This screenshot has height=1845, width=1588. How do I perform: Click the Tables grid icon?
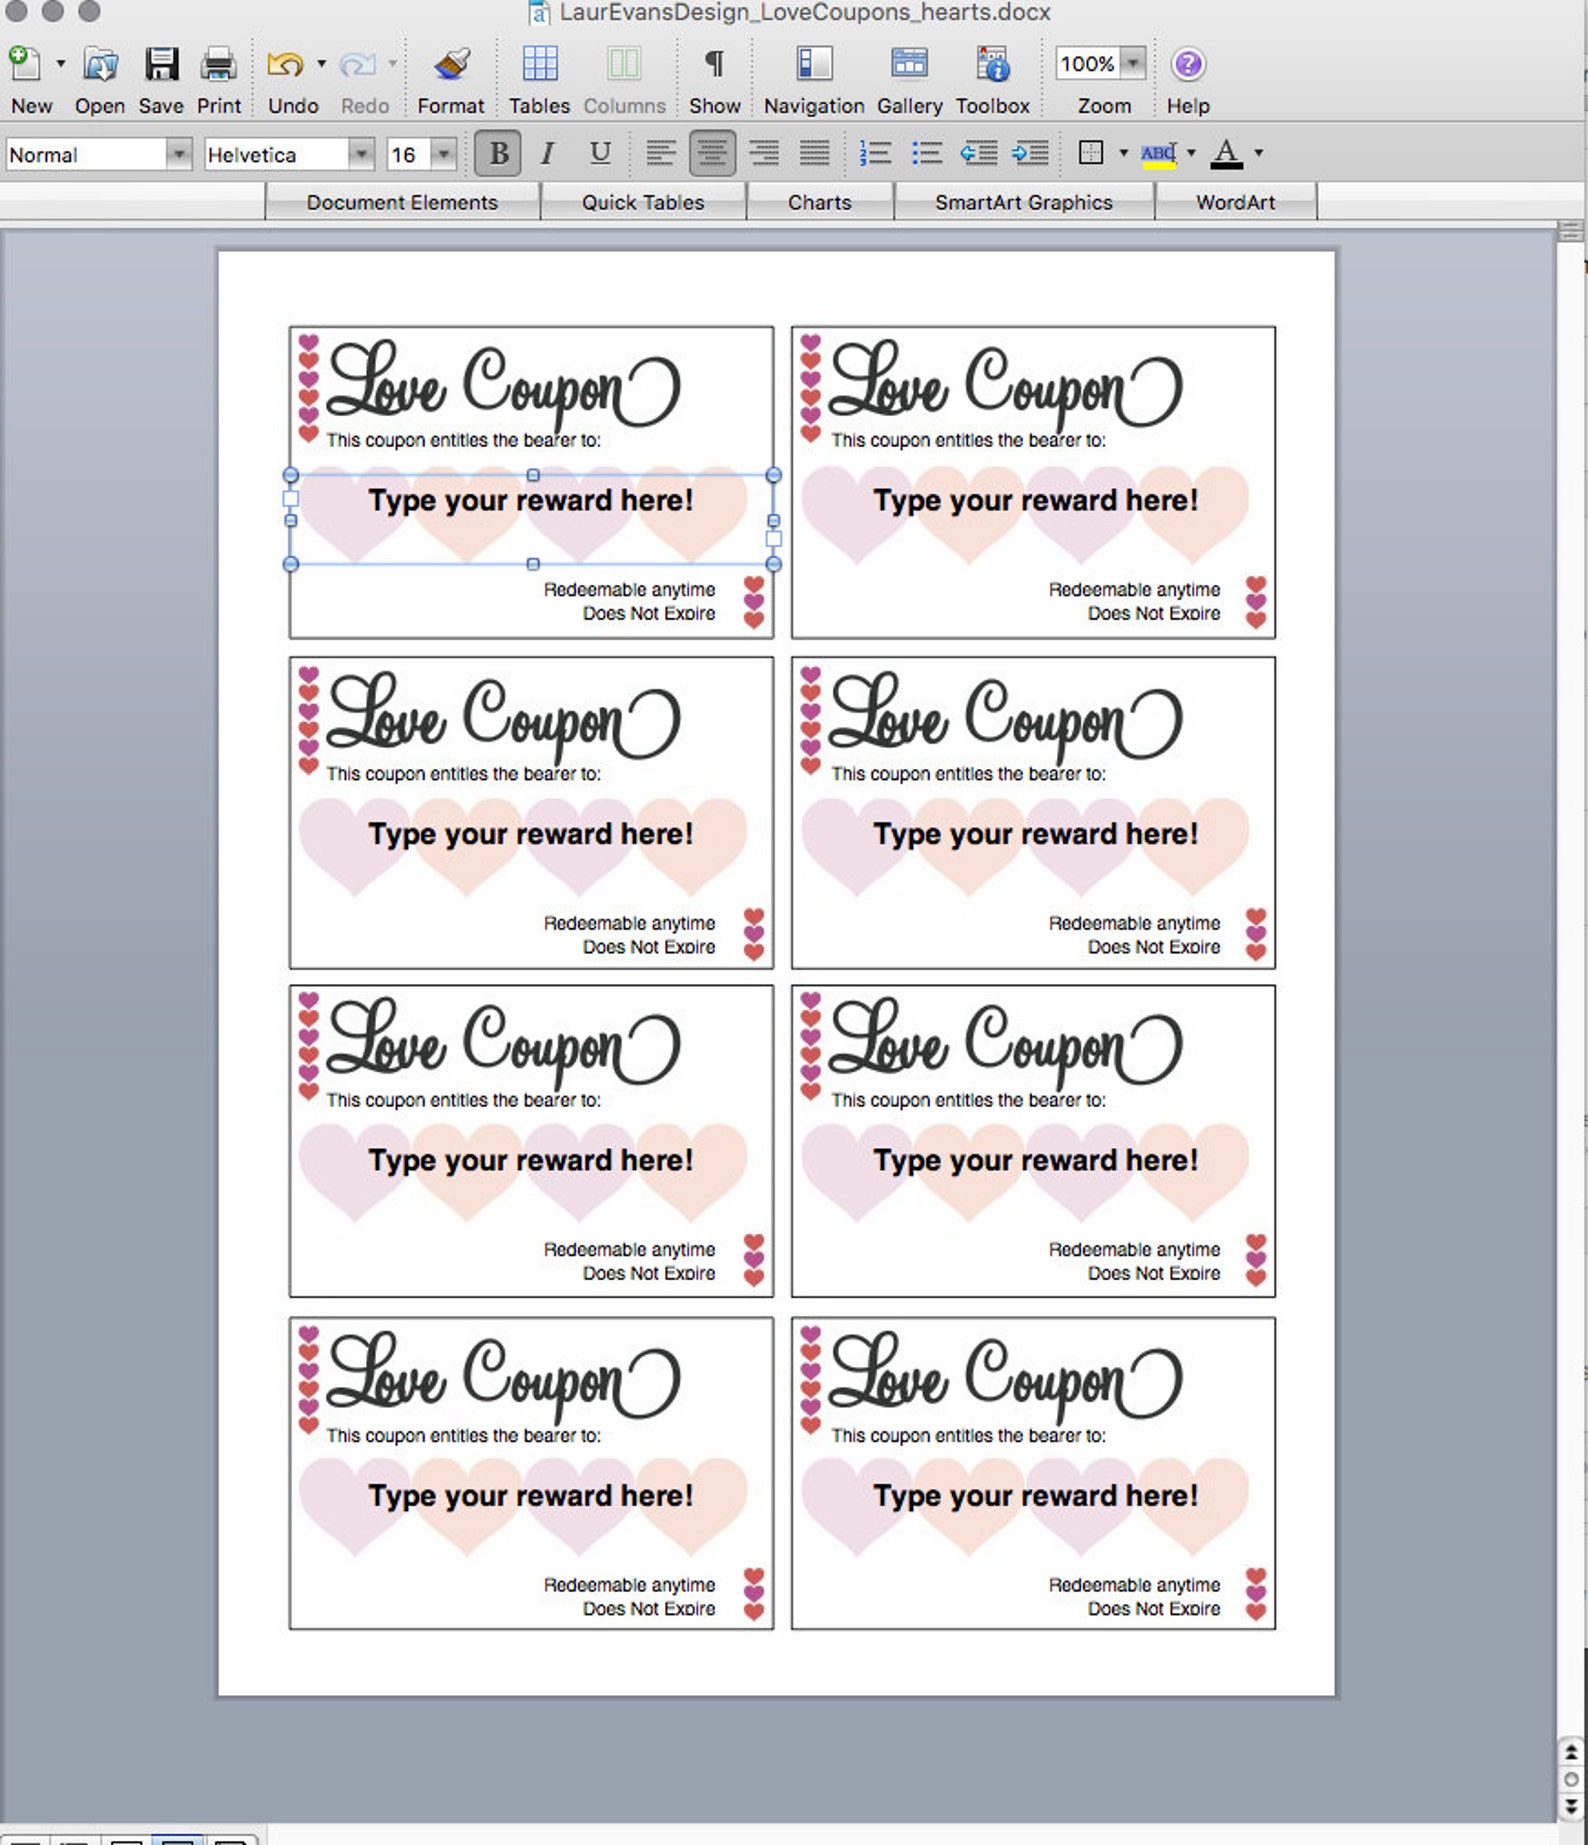[x=540, y=64]
